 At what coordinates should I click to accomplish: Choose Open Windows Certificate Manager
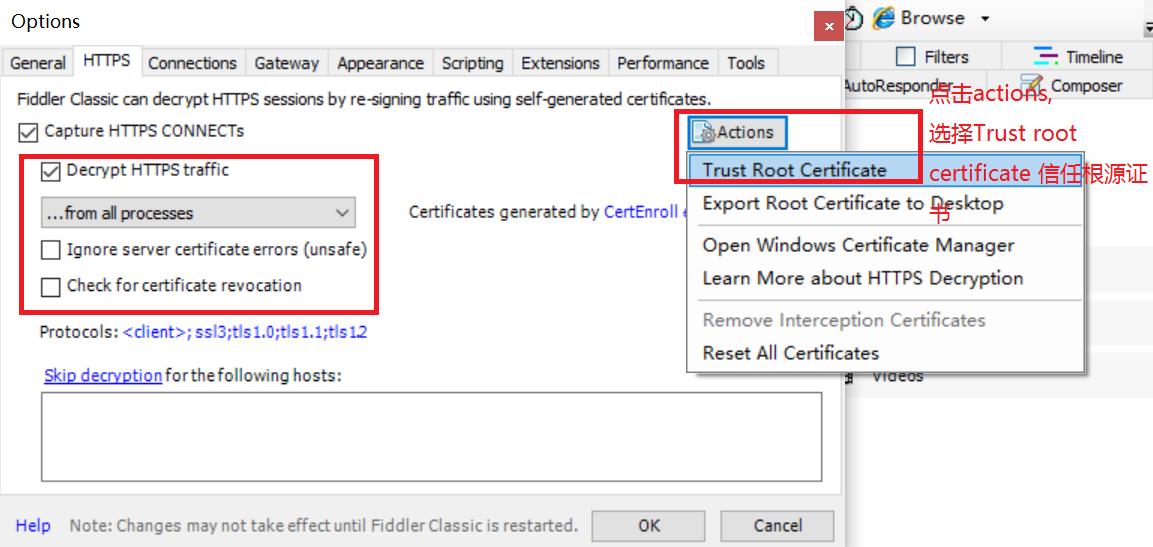(885, 246)
